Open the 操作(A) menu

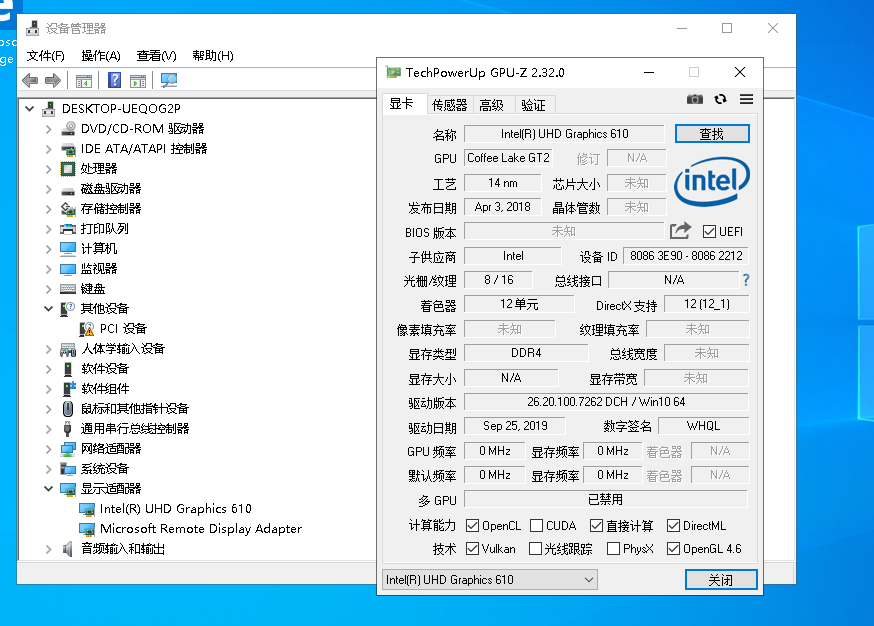(100, 56)
